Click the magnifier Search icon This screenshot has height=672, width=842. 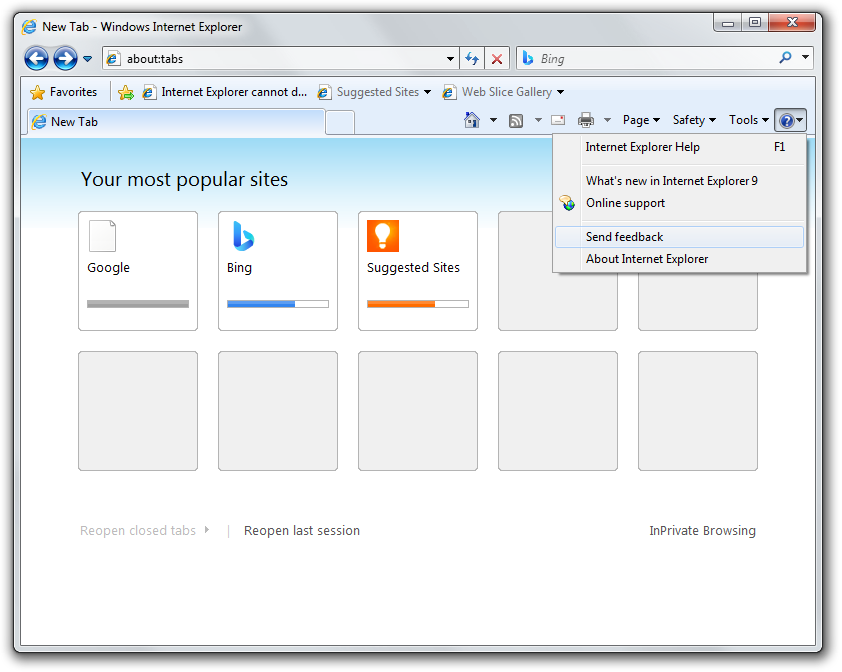pos(786,57)
